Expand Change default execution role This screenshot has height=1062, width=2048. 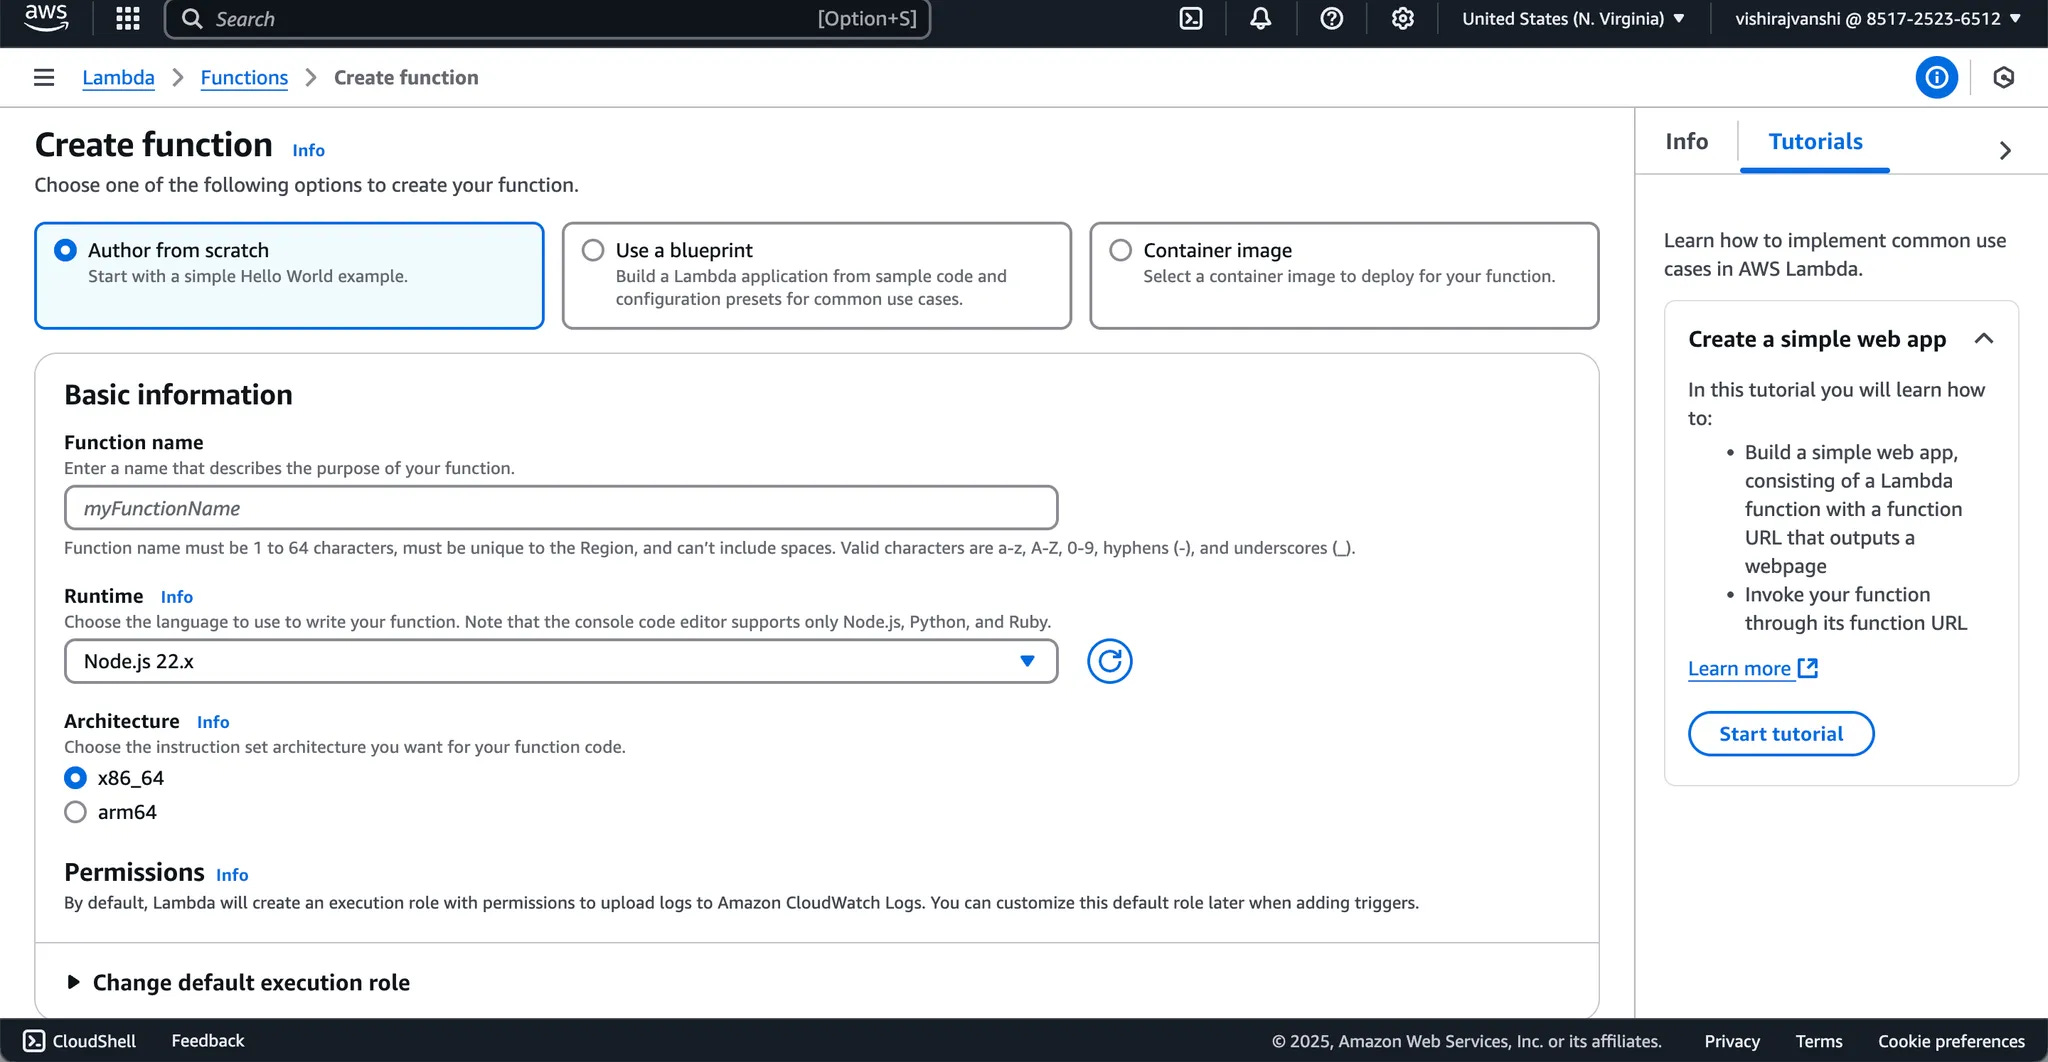click(238, 982)
